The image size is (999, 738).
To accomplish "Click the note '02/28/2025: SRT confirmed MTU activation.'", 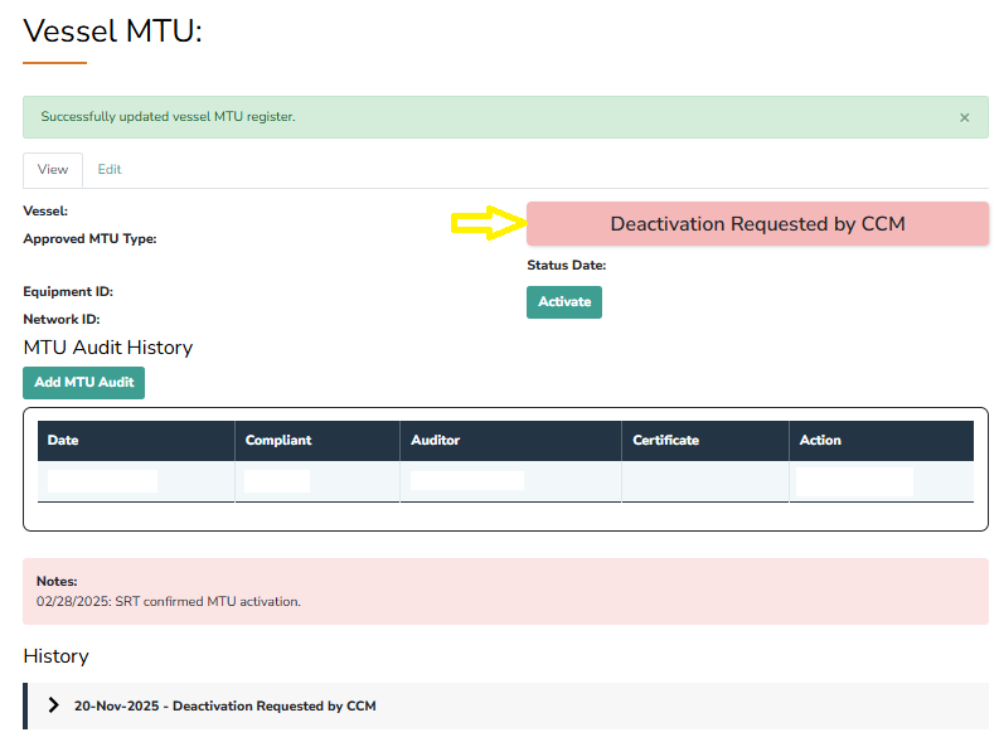I will click(x=168, y=602).
